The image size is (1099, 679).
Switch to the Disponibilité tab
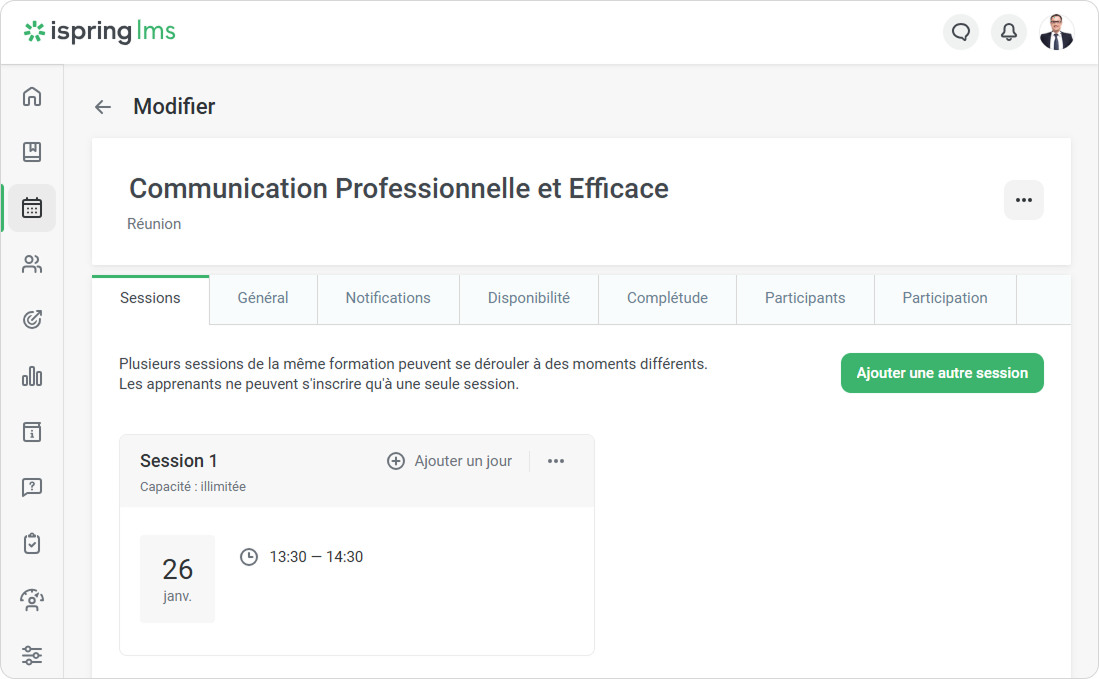click(x=529, y=298)
